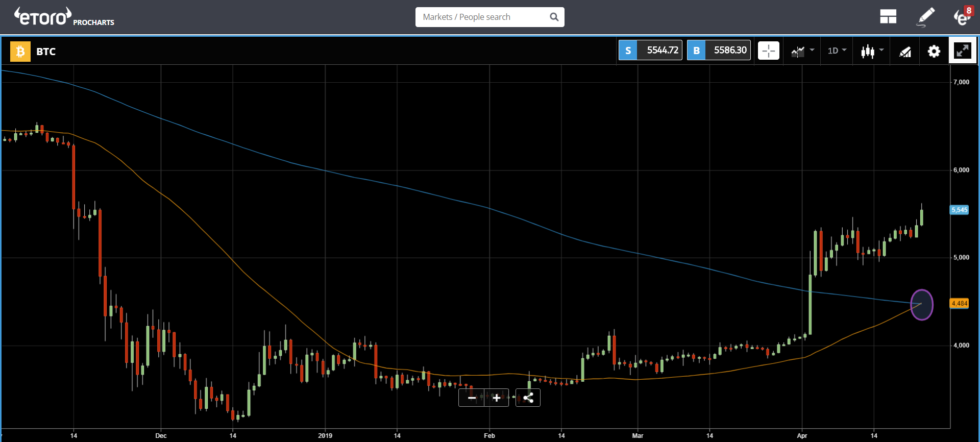Toggle the crosshair cursor mode
This screenshot has width=980, height=442.
(x=768, y=51)
